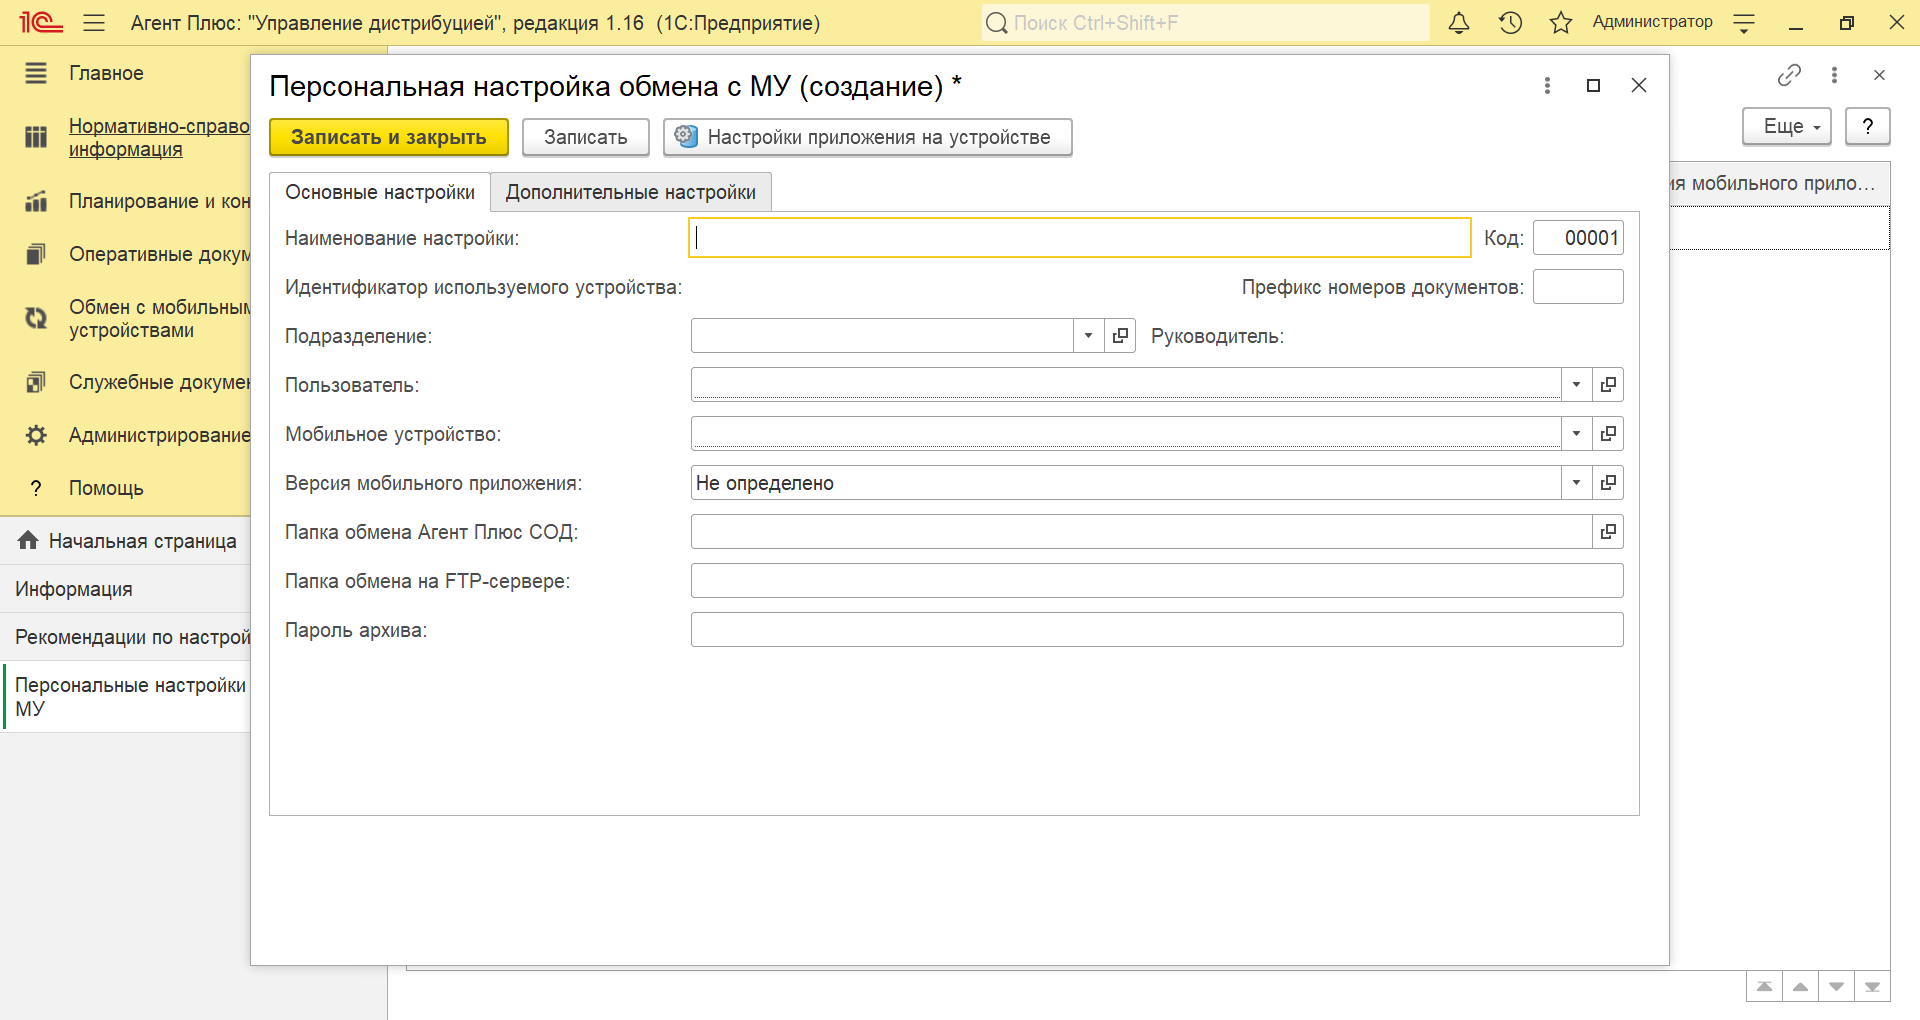Move up one row list arrow
Image resolution: width=1920 pixels, height=1020 pixels.
pyautogui.click(x=1800, y=987)
